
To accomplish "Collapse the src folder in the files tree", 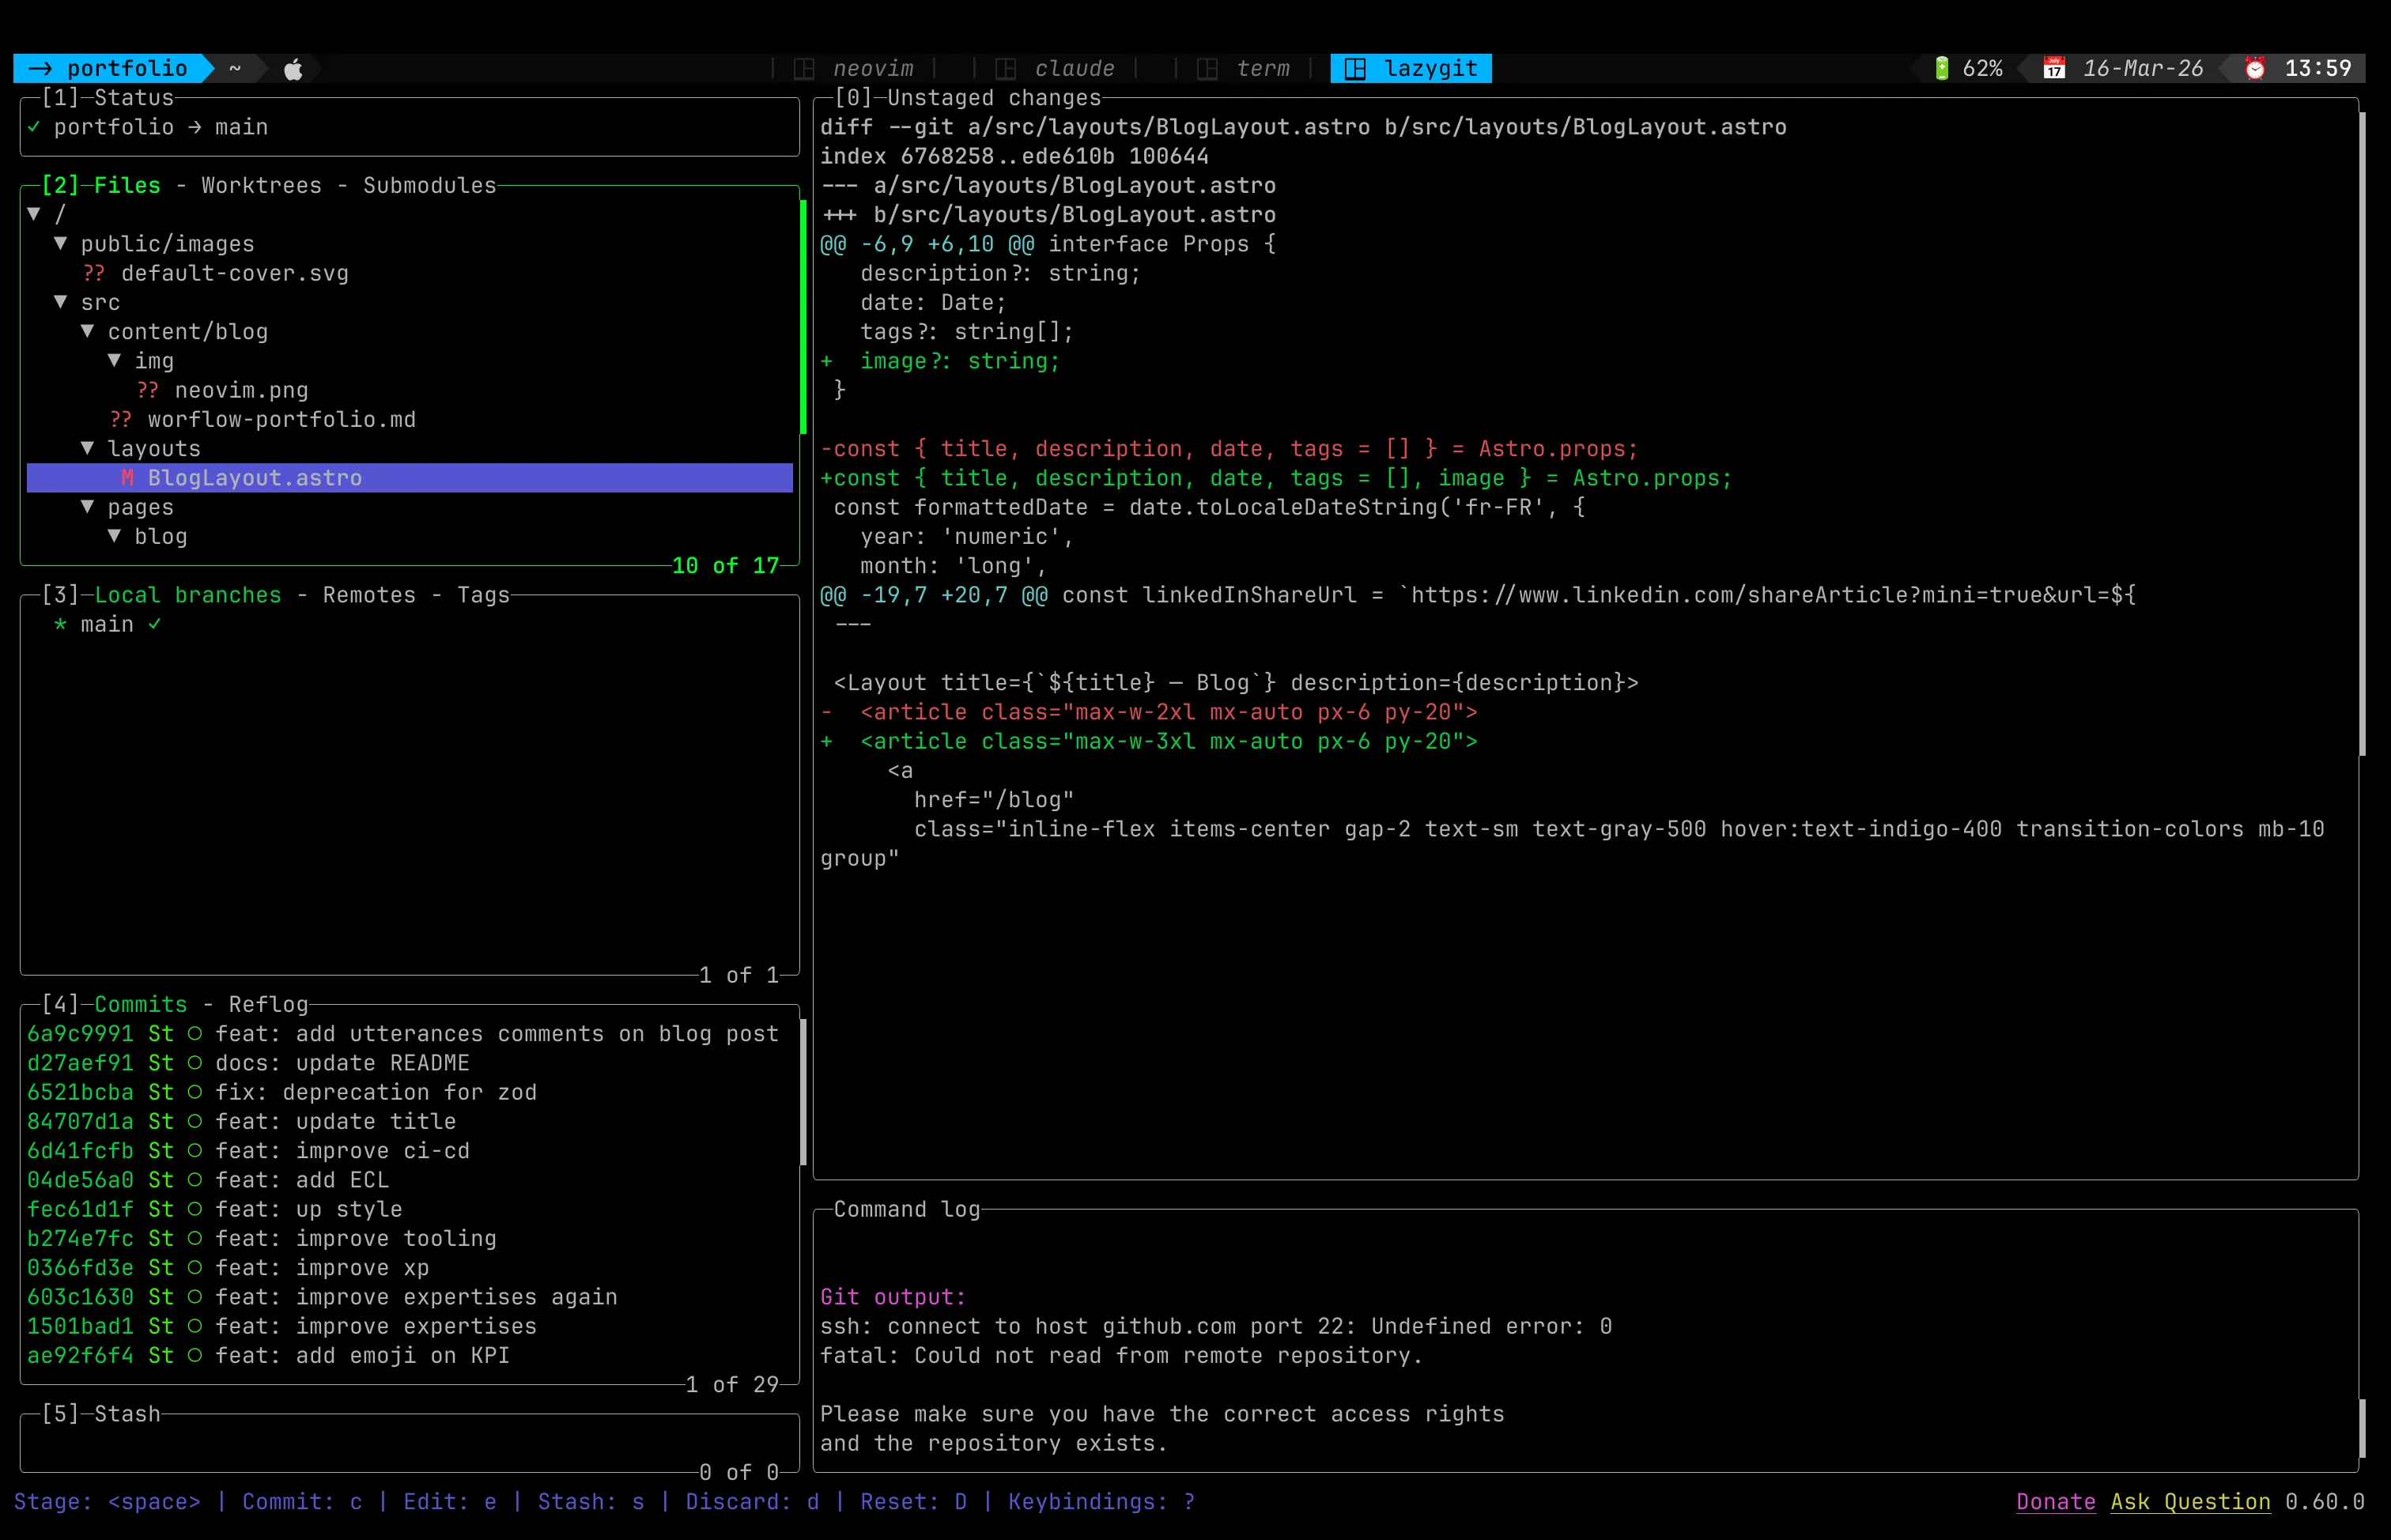I will [99, 302].
